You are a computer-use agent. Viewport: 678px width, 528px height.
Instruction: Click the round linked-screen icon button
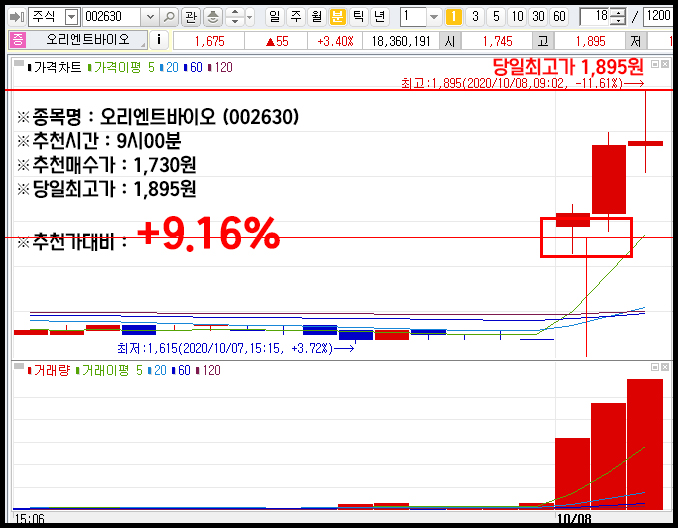coord(213,17)
